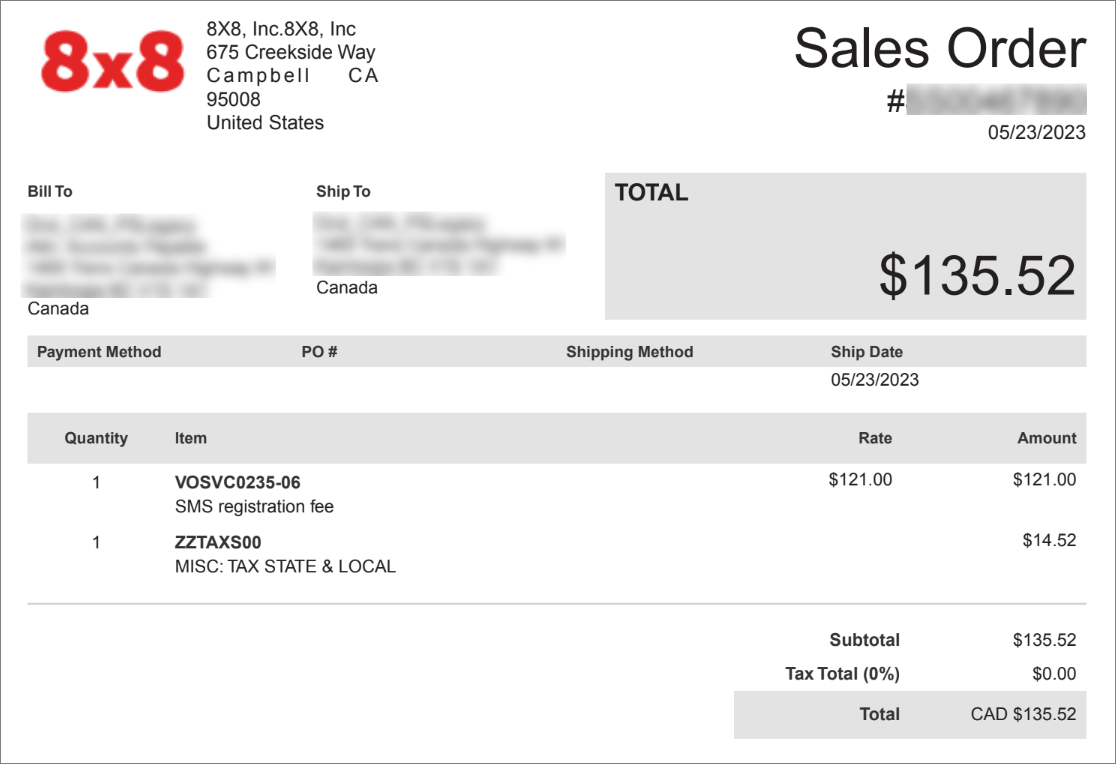The width and height of the screenshot is (1116, 764).
Task: Click the item code ZZTAXS00
Action: tap(218, 542)
